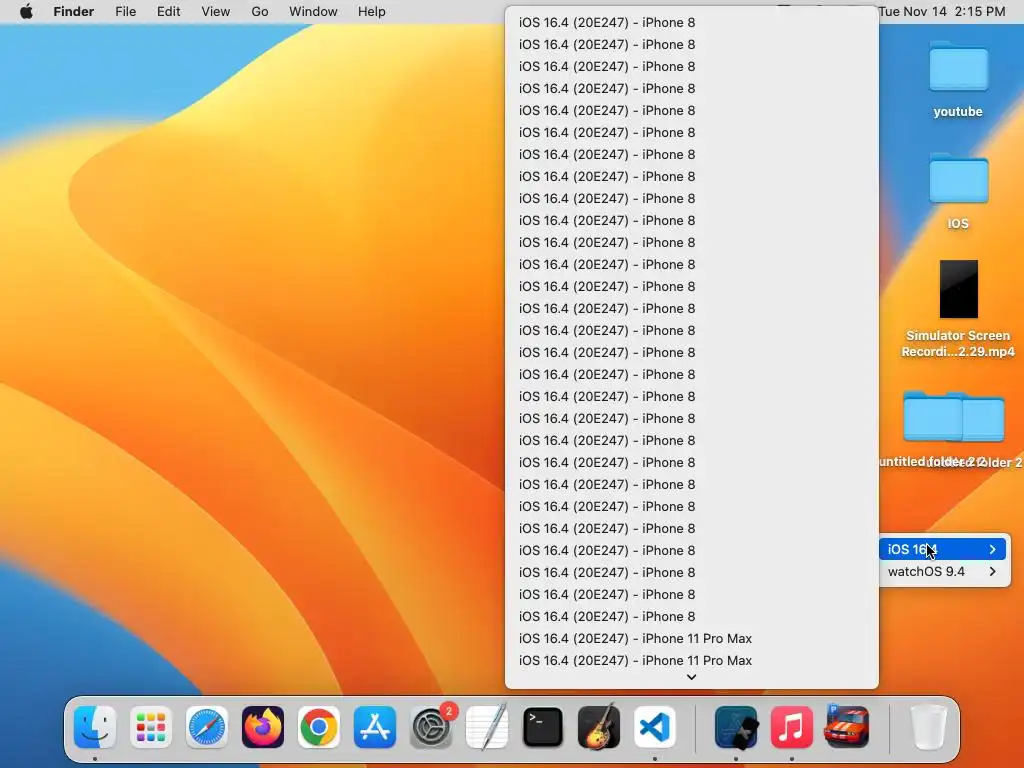Screen dimensions: 1024x768
Task: Open the File menu
Action: click(125, 12)
